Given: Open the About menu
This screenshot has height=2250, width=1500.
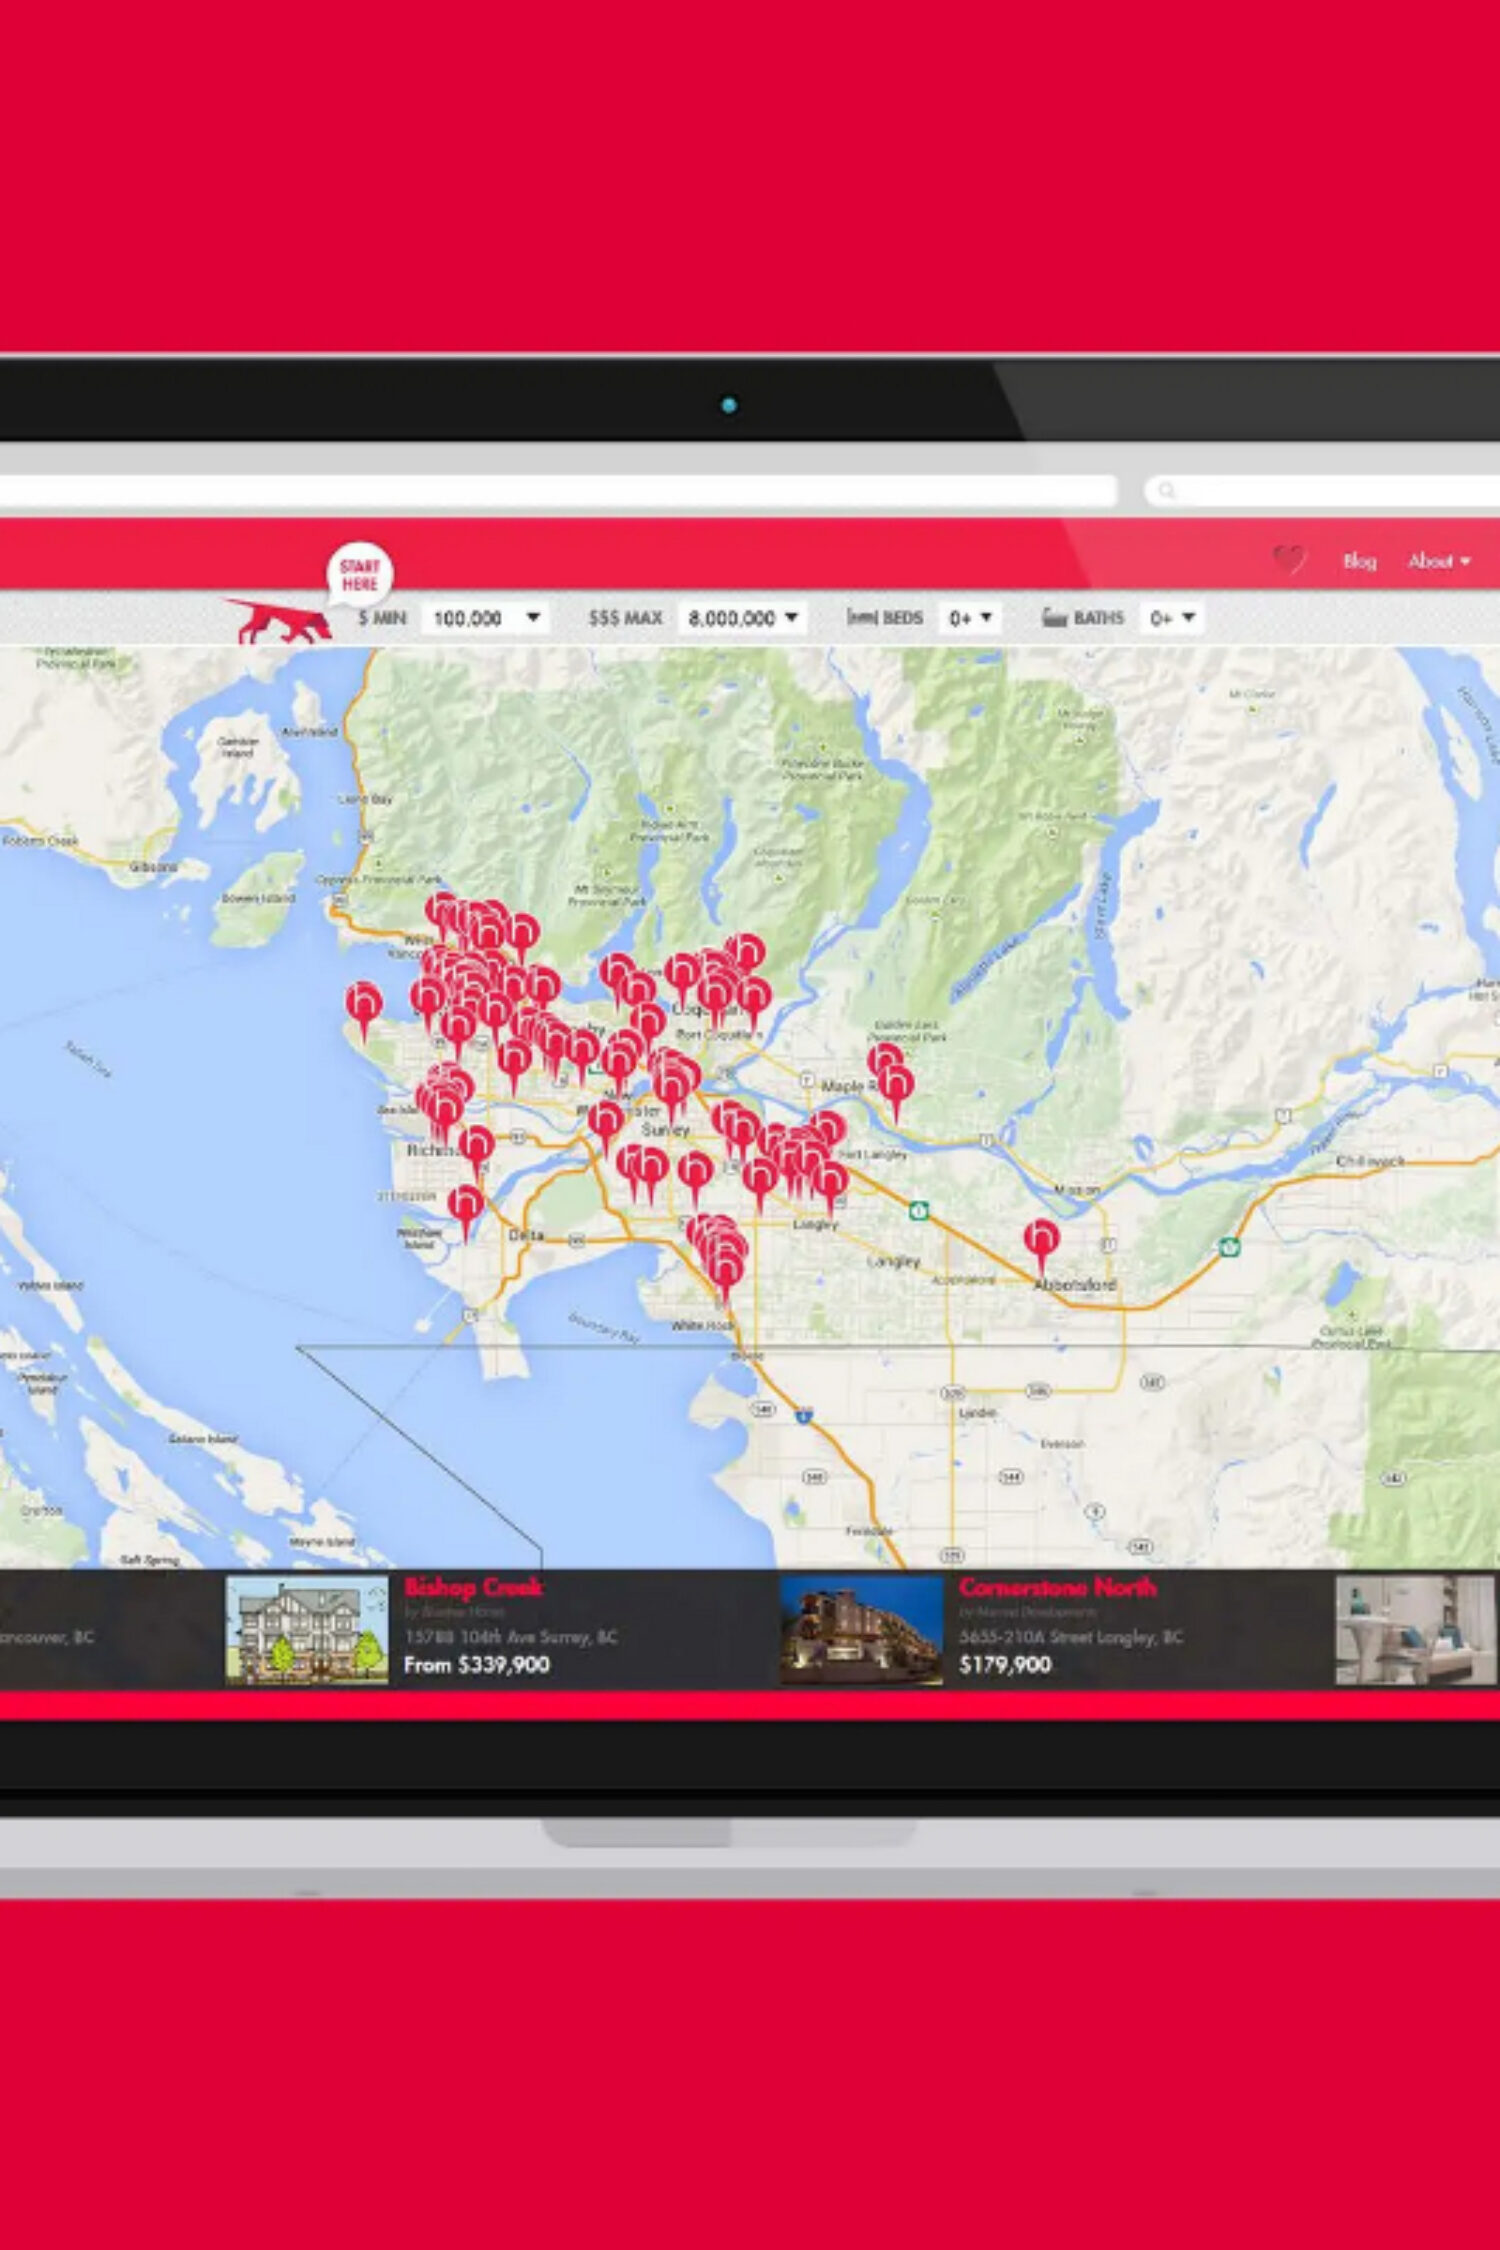Looking at the screenshot, I should (1438, 561).
